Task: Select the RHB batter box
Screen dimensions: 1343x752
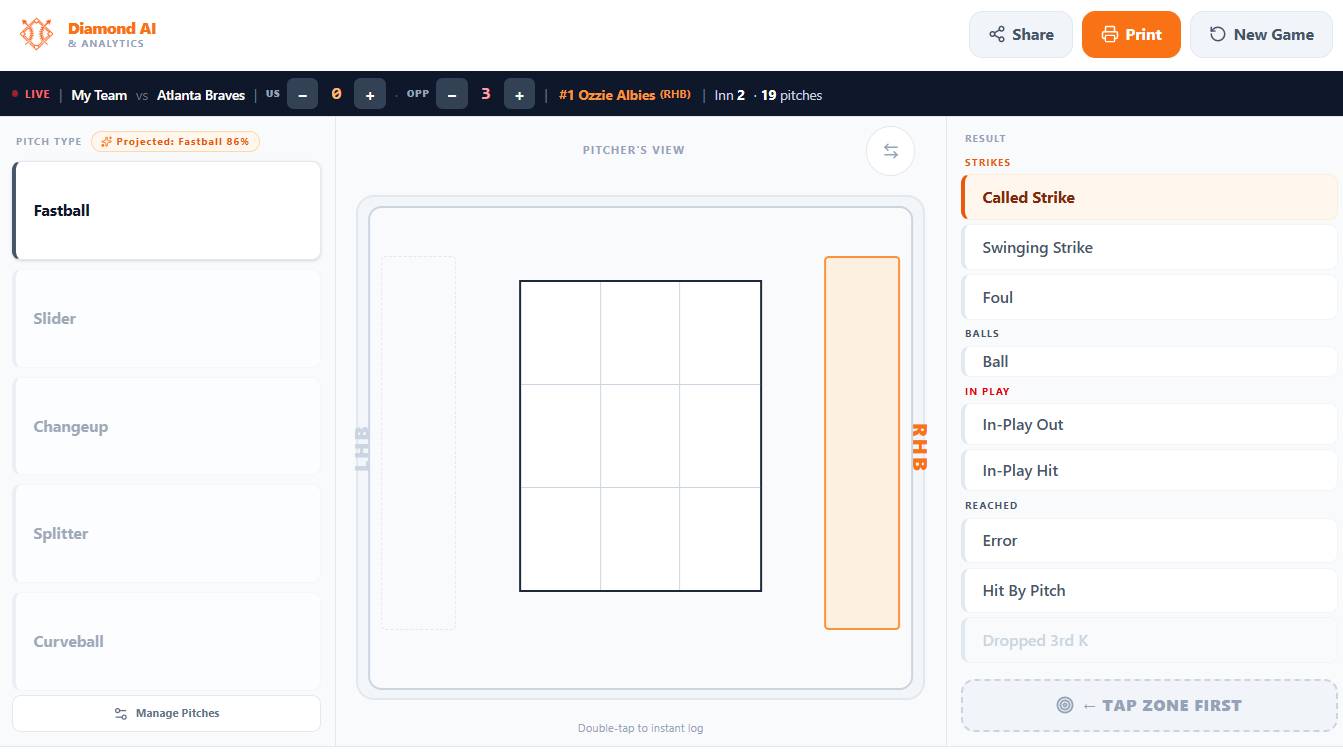Action: (862, 443)
